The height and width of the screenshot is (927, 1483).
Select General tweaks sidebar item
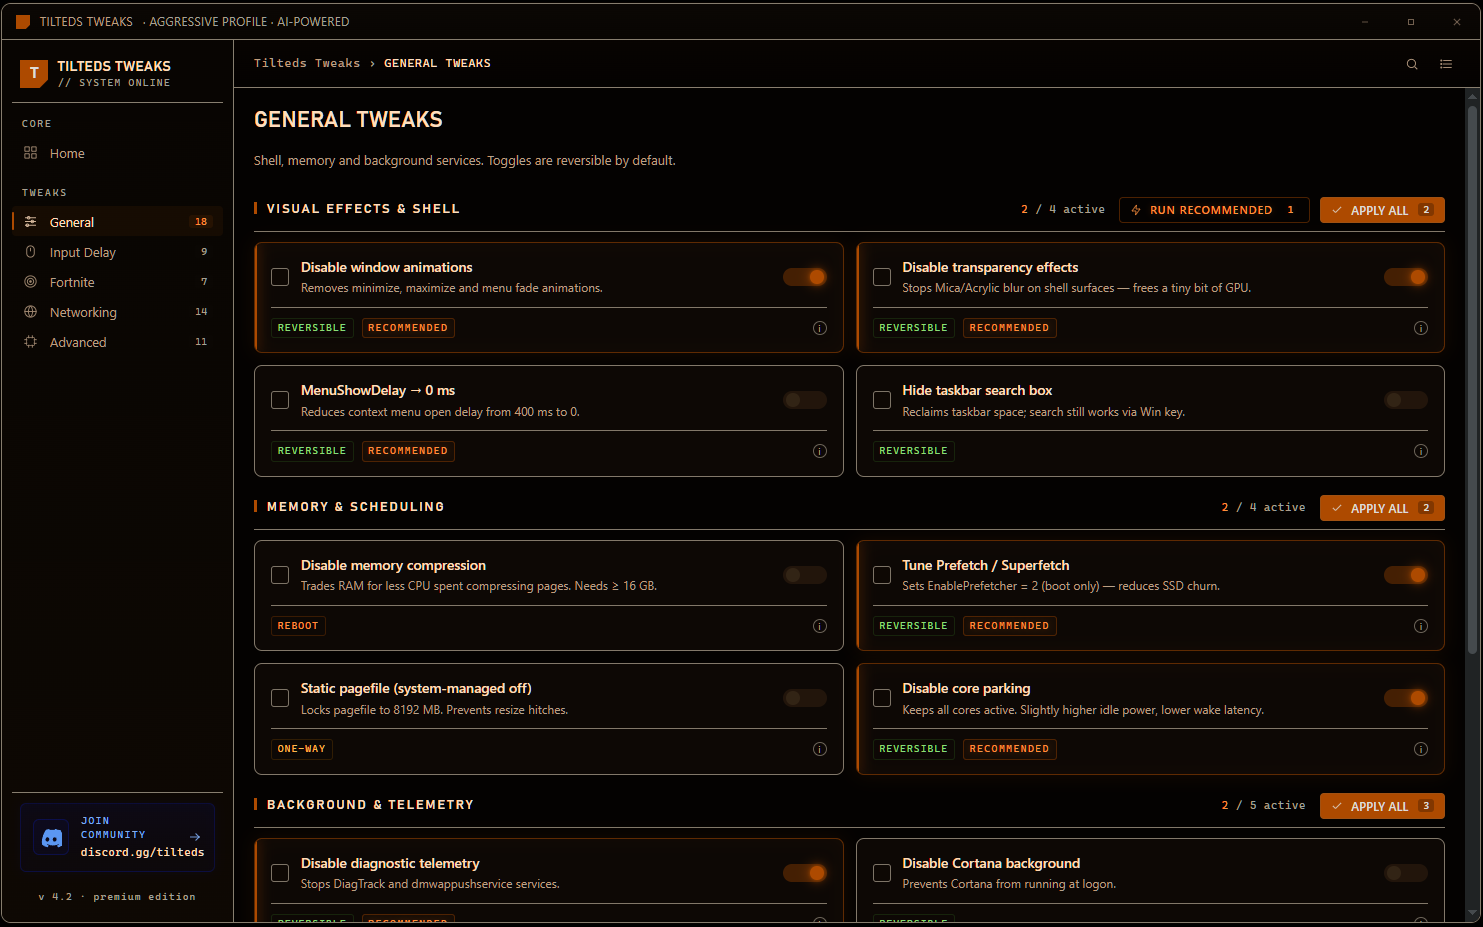click(117, 222)
